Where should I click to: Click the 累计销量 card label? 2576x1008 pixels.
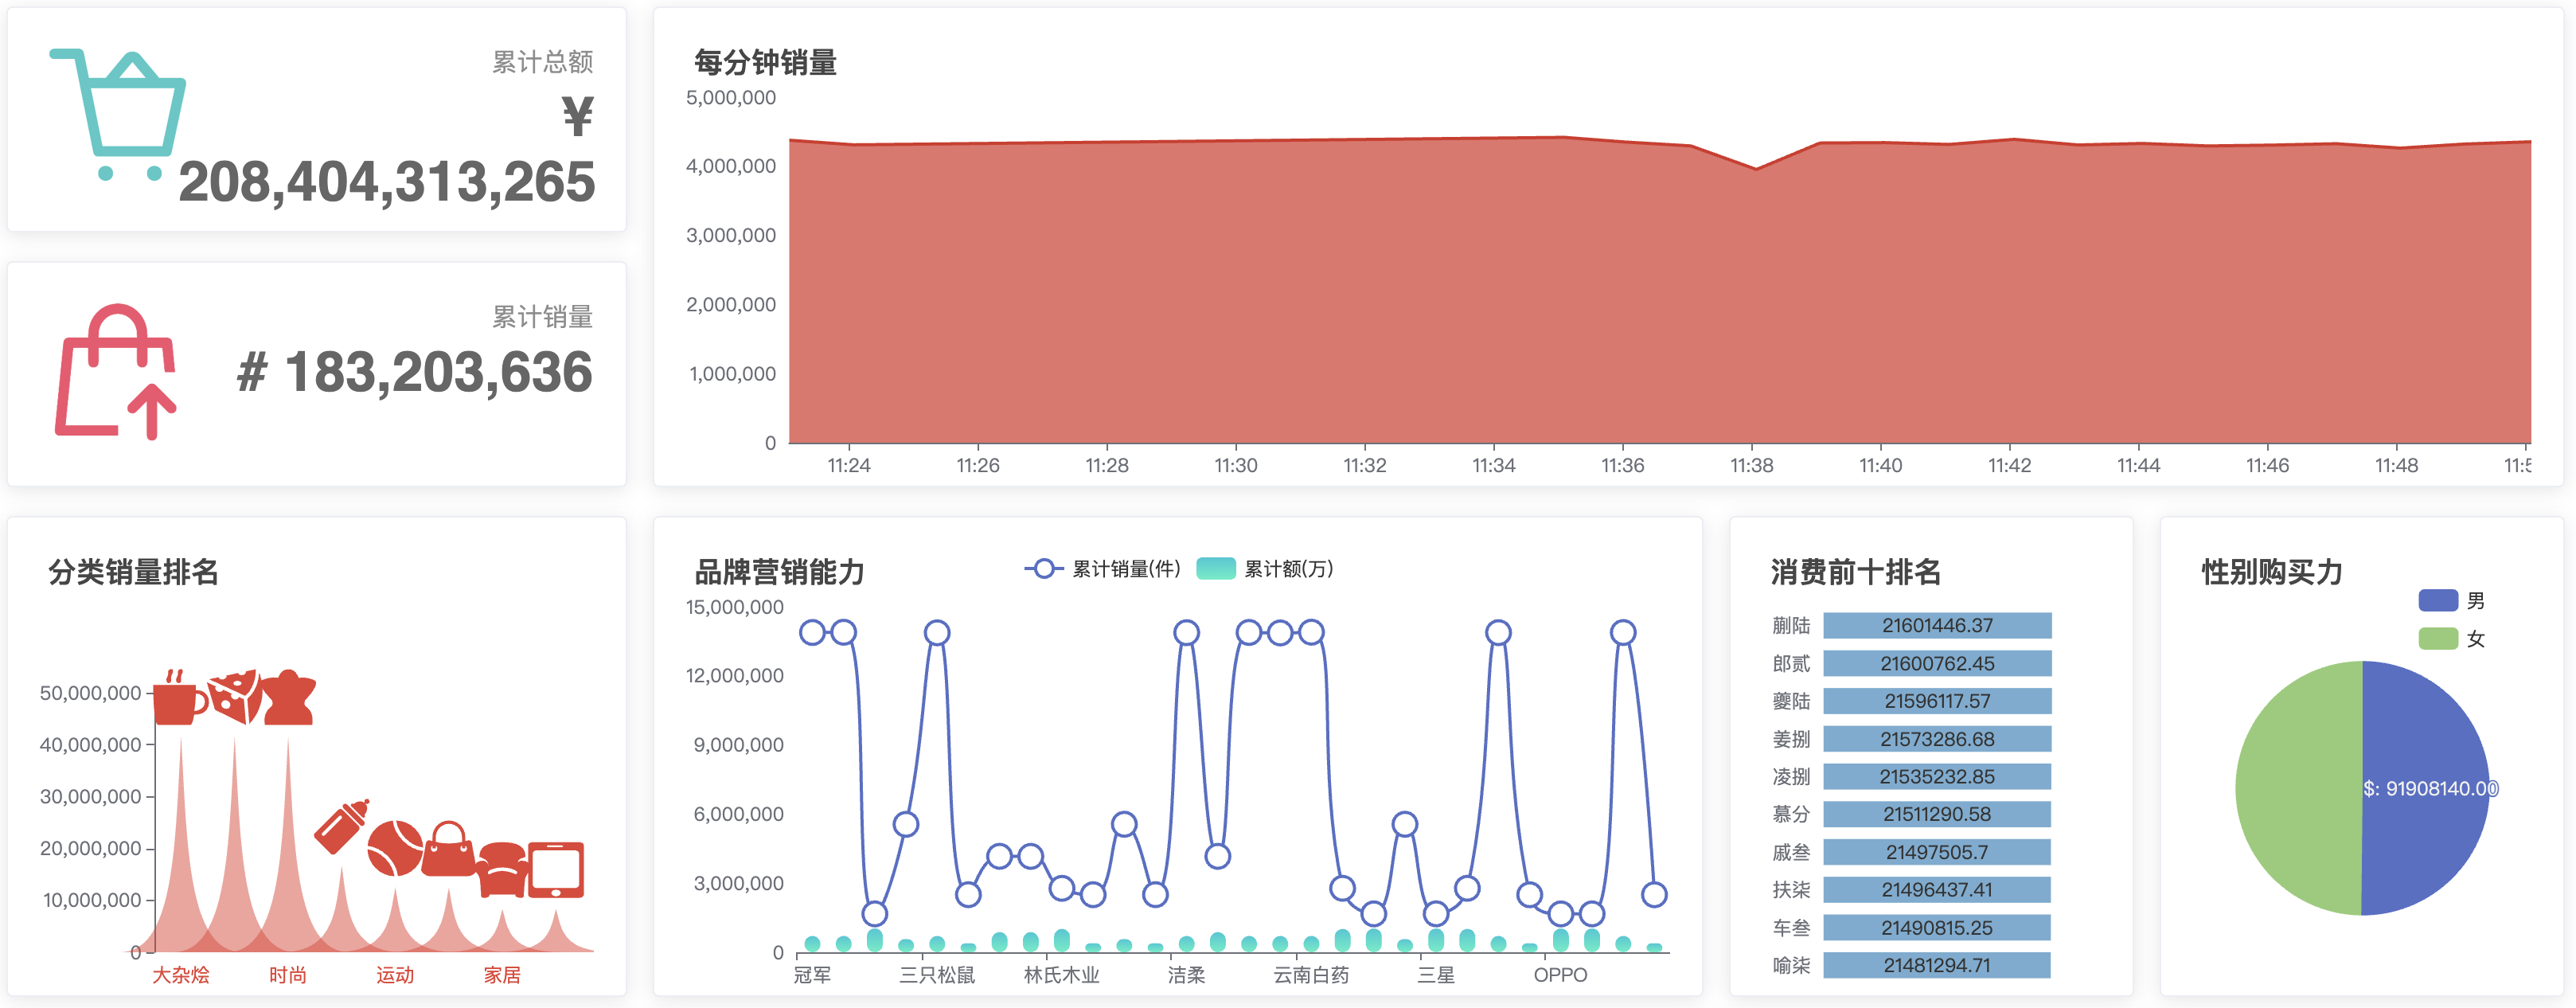[543, 317]
